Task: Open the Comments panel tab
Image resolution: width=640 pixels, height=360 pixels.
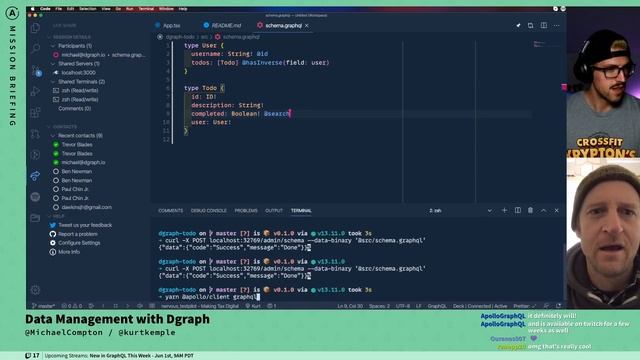Action: [x=171, y=211]
